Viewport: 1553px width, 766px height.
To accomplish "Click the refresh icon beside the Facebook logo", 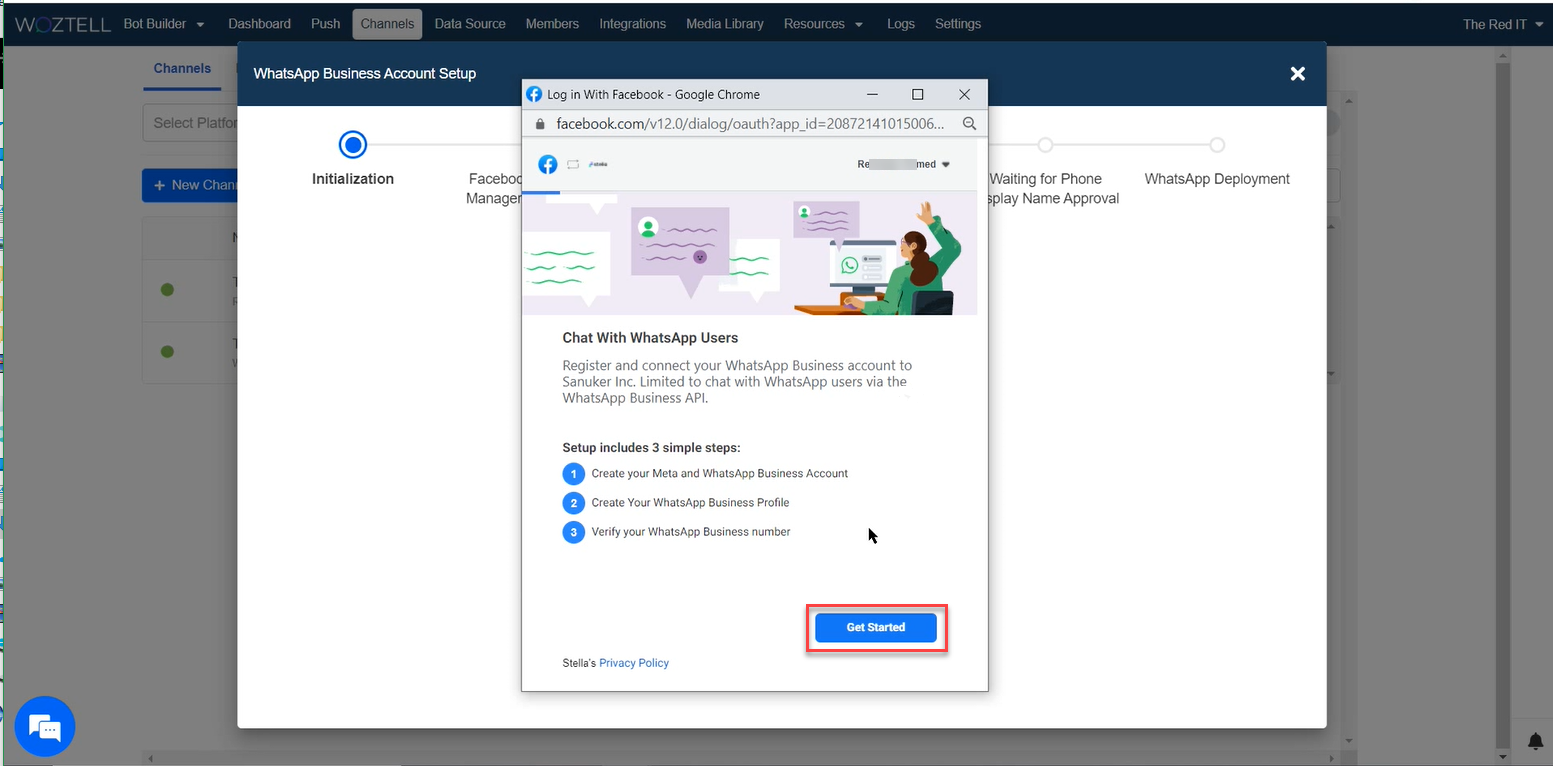I will click(573, 164).
